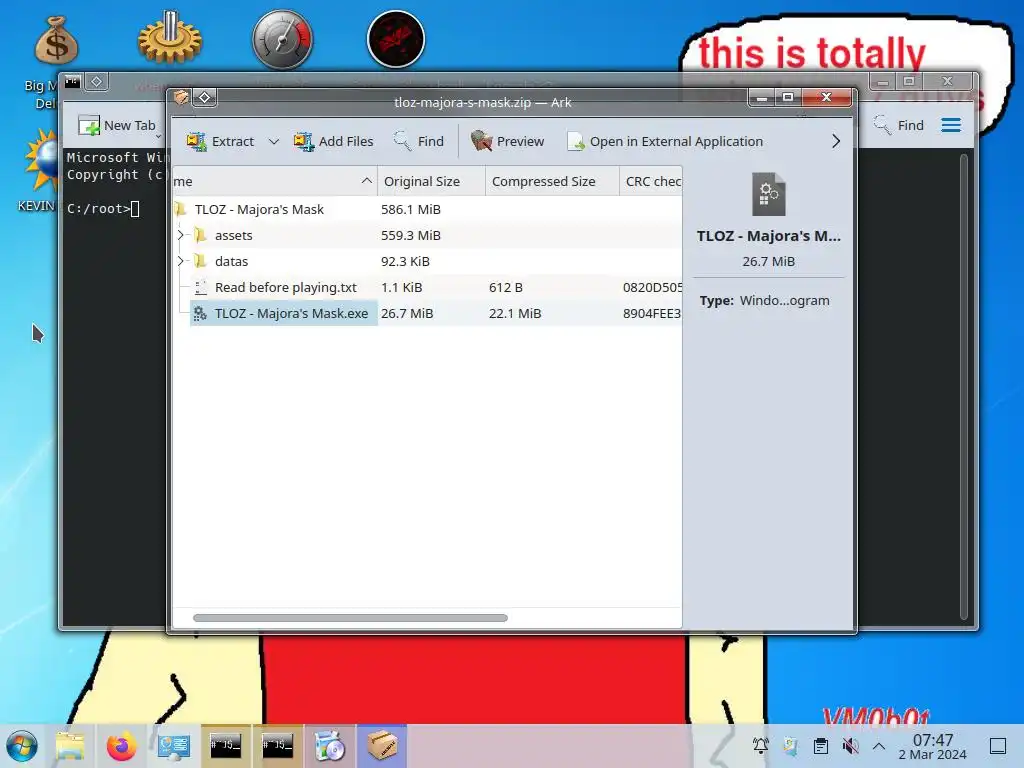Sort by CRC checksum column
Image resolution: width=1024 pixels, height=768 pixels.
(x=651, y=181)
